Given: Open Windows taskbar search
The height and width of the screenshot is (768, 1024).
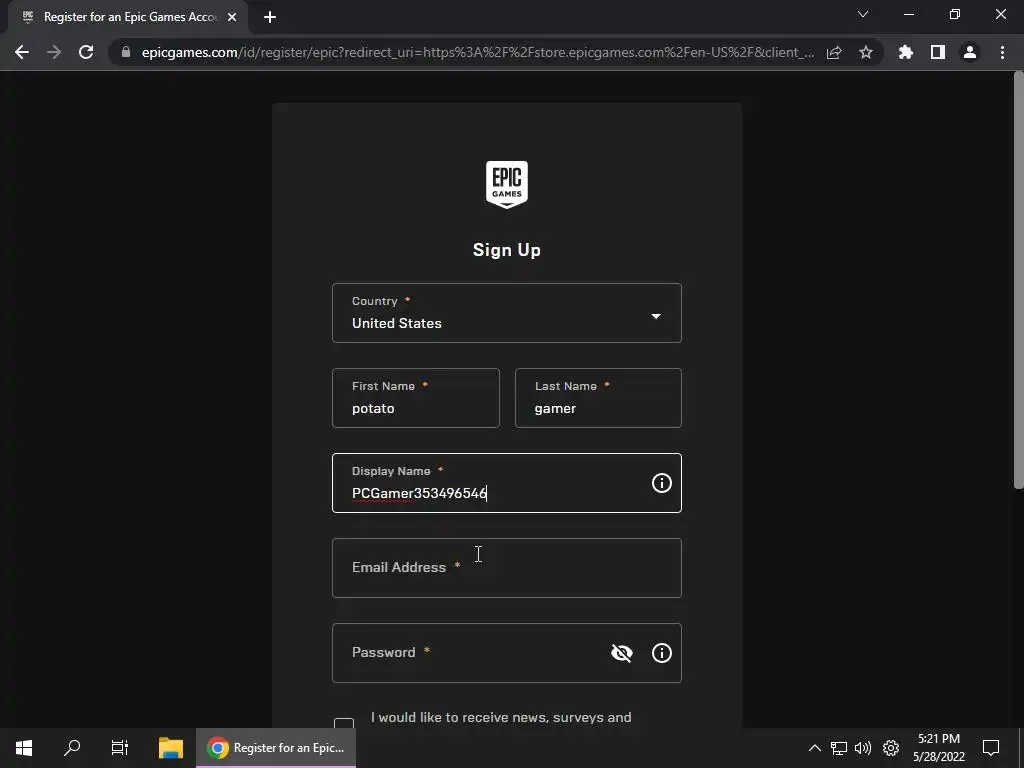Looking at the screenshot, I should coord(72,748).
